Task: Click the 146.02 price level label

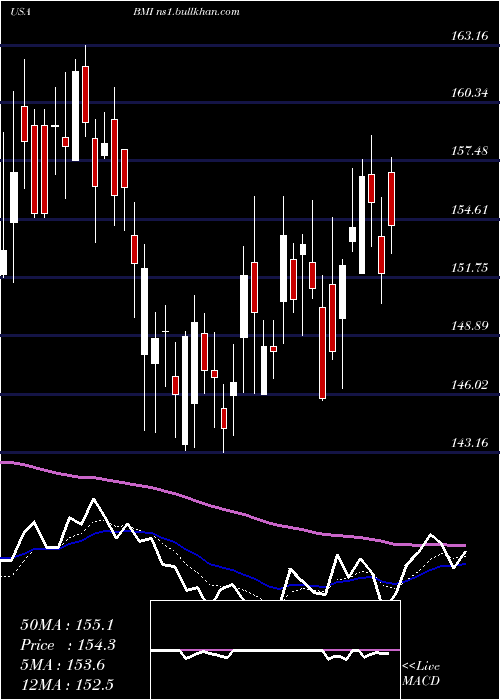Action: coord(470,384)
